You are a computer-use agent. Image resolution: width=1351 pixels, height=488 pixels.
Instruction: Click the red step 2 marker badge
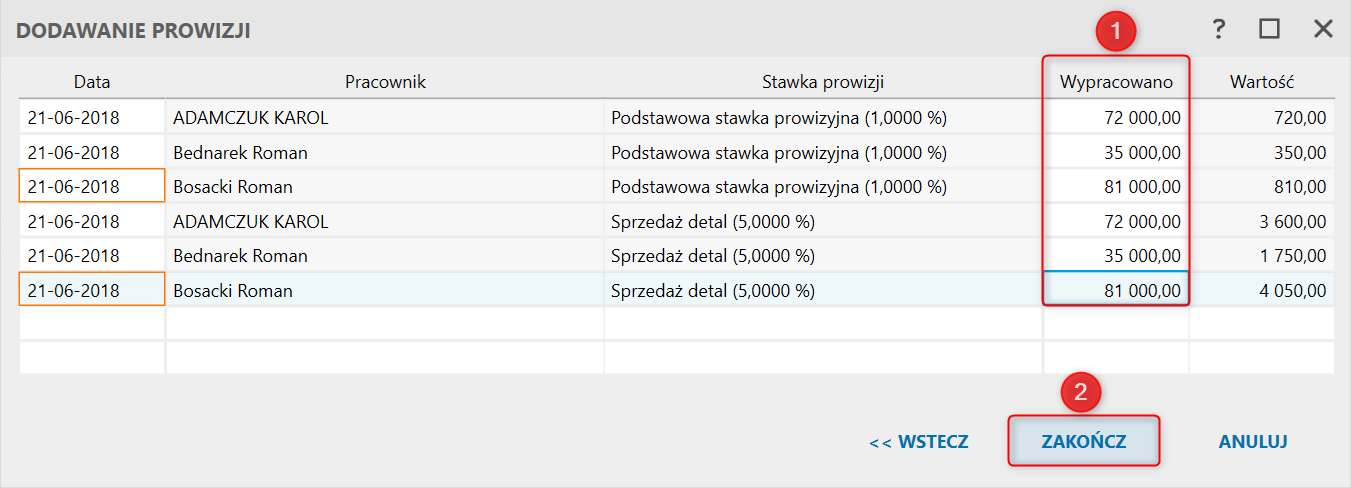[x=1081, y=392]
